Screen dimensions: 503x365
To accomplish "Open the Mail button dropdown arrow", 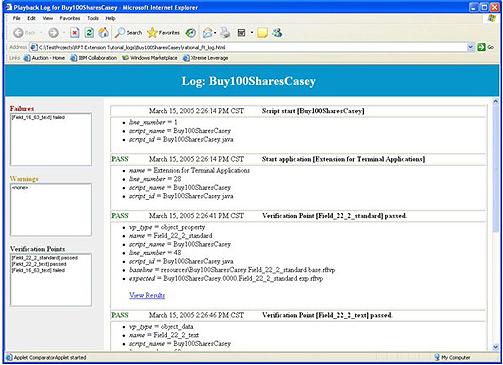I will [x=215, y=33].
